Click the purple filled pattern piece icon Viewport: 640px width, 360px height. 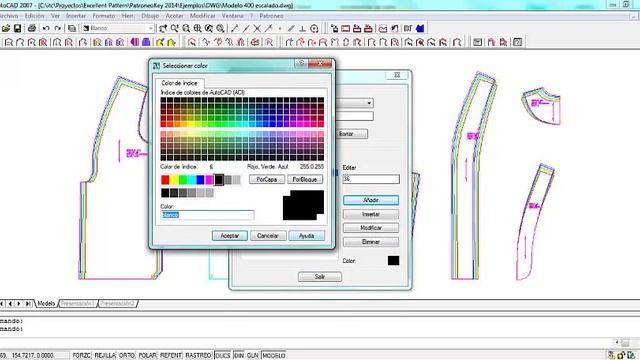[146, 42]
